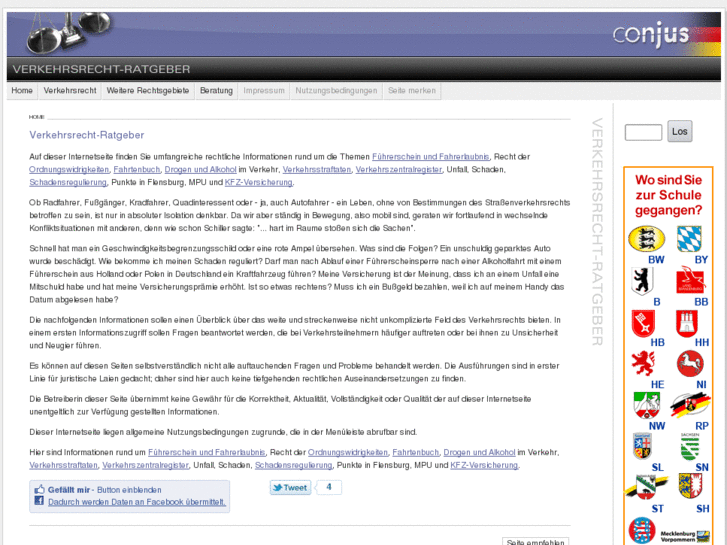Open Führerschein und Fahrerlaubnis link in last paragraph

pos(207,452)
